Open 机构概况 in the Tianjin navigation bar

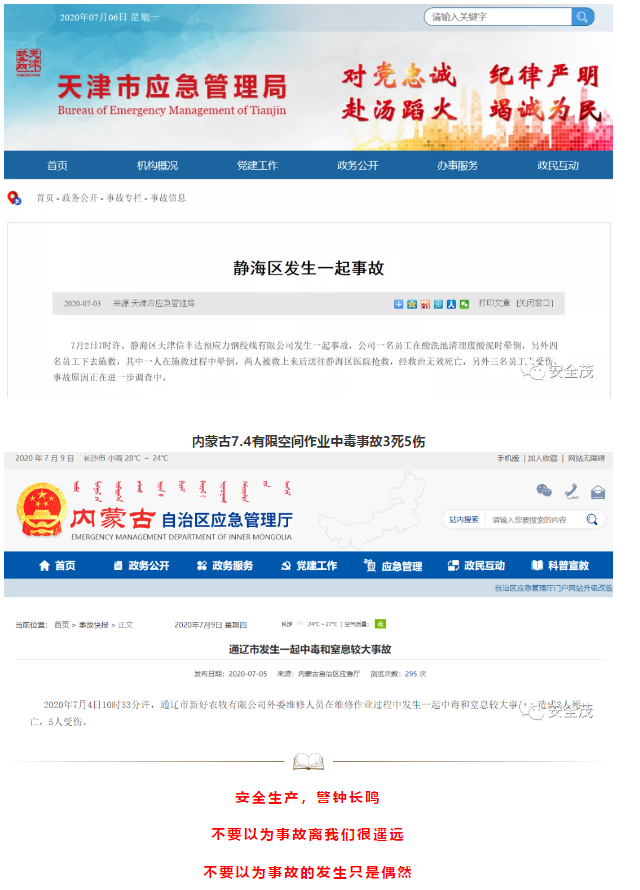157,165
